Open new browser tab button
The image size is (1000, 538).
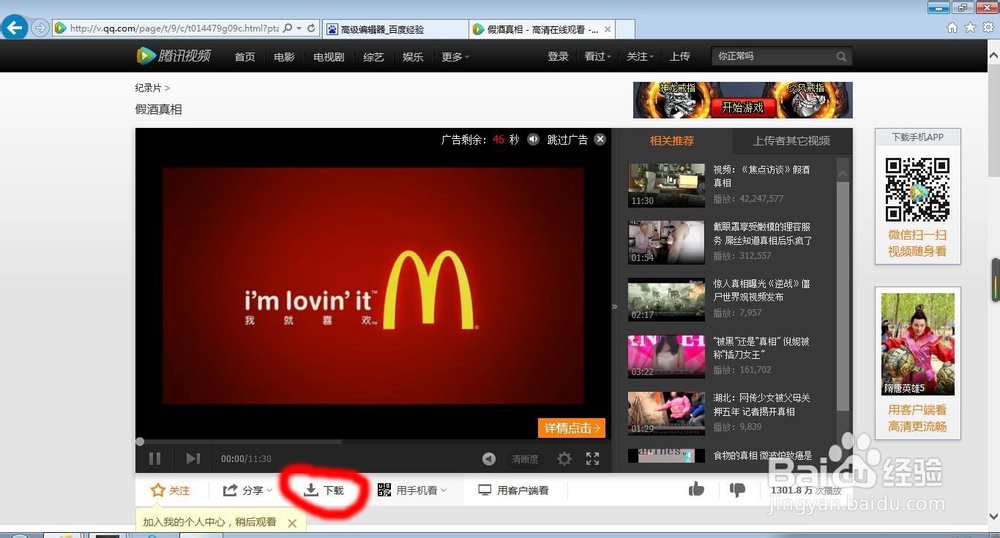[x=626, y=29]
